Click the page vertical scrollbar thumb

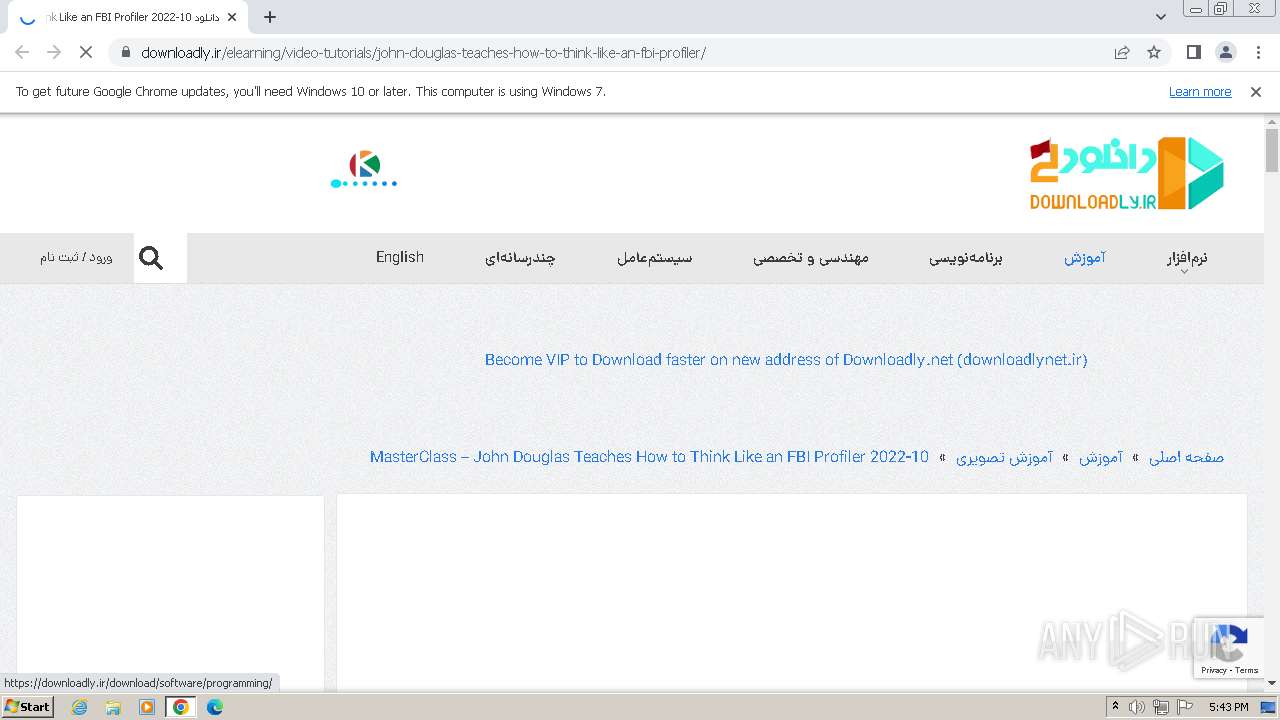(x=1272, y=150)
